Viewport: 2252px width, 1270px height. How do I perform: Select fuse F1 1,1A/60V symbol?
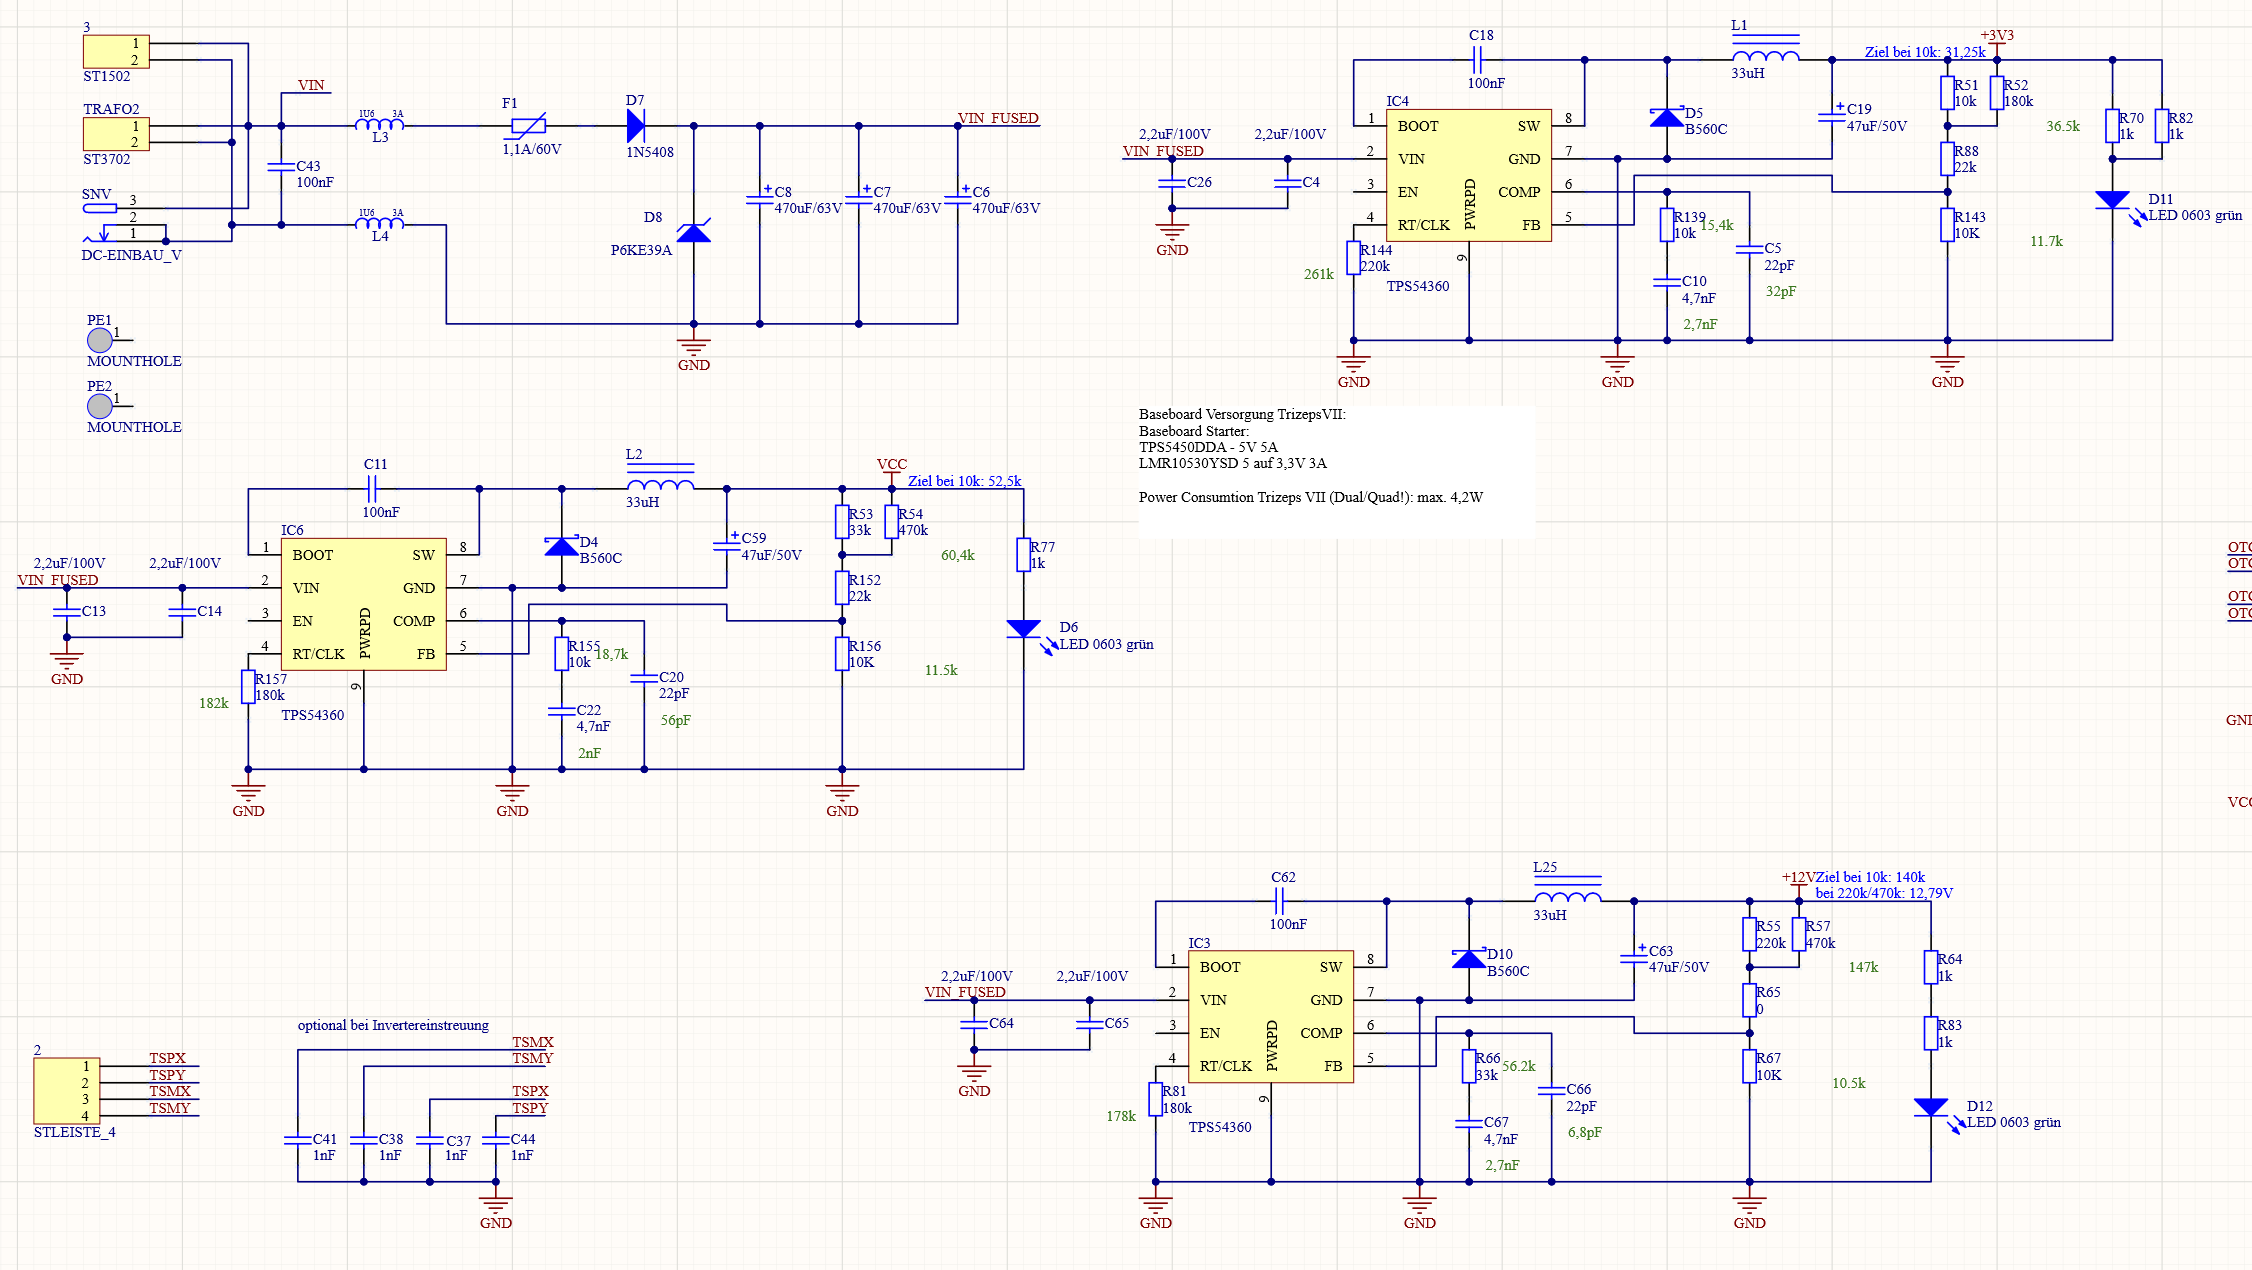click(x=529, y=126)
